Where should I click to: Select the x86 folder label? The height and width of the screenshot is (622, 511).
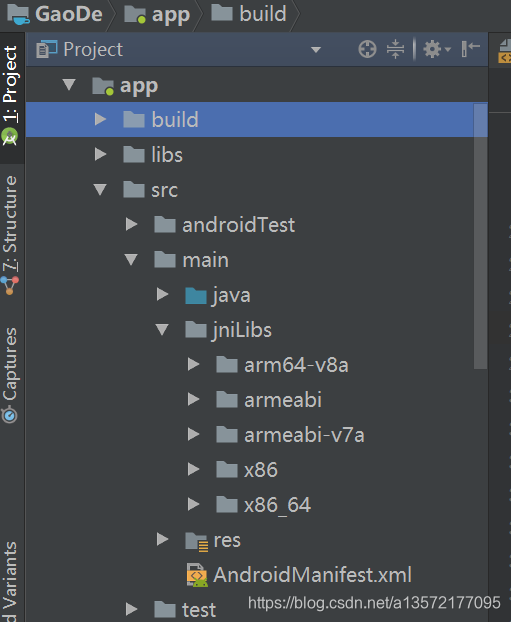(x=261, y=470)
